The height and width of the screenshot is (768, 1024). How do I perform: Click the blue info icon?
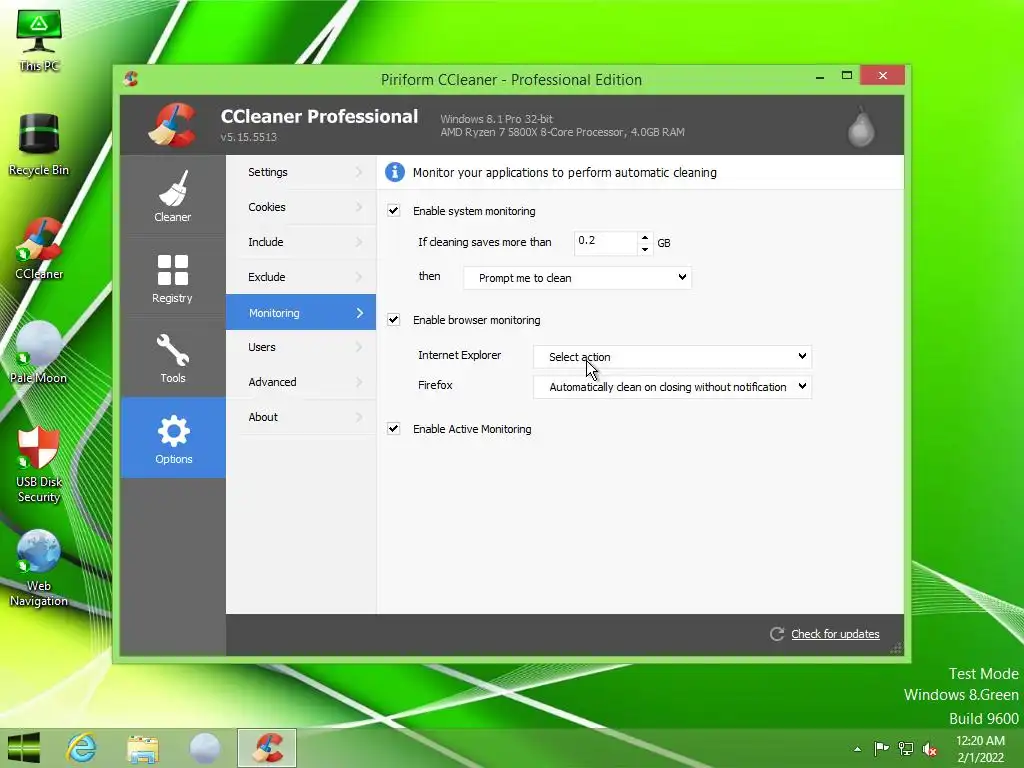(394, 172)
